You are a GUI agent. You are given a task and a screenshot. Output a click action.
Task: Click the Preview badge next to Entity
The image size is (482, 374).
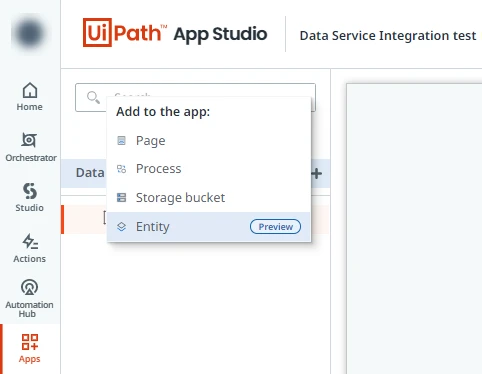tap(275, 227)
